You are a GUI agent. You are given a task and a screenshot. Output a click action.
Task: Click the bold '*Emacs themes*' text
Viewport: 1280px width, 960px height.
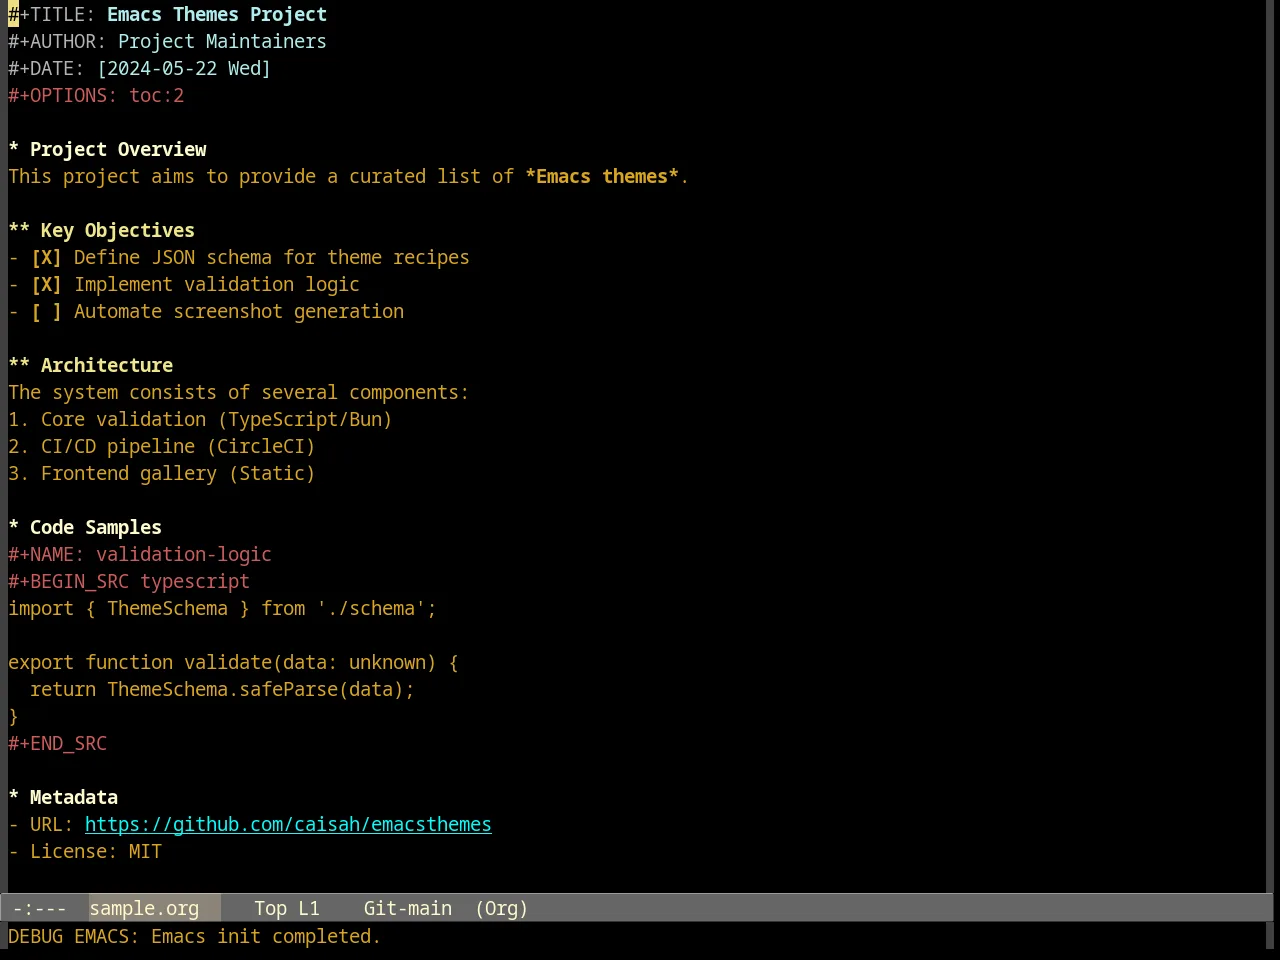(x=602, y=177)
